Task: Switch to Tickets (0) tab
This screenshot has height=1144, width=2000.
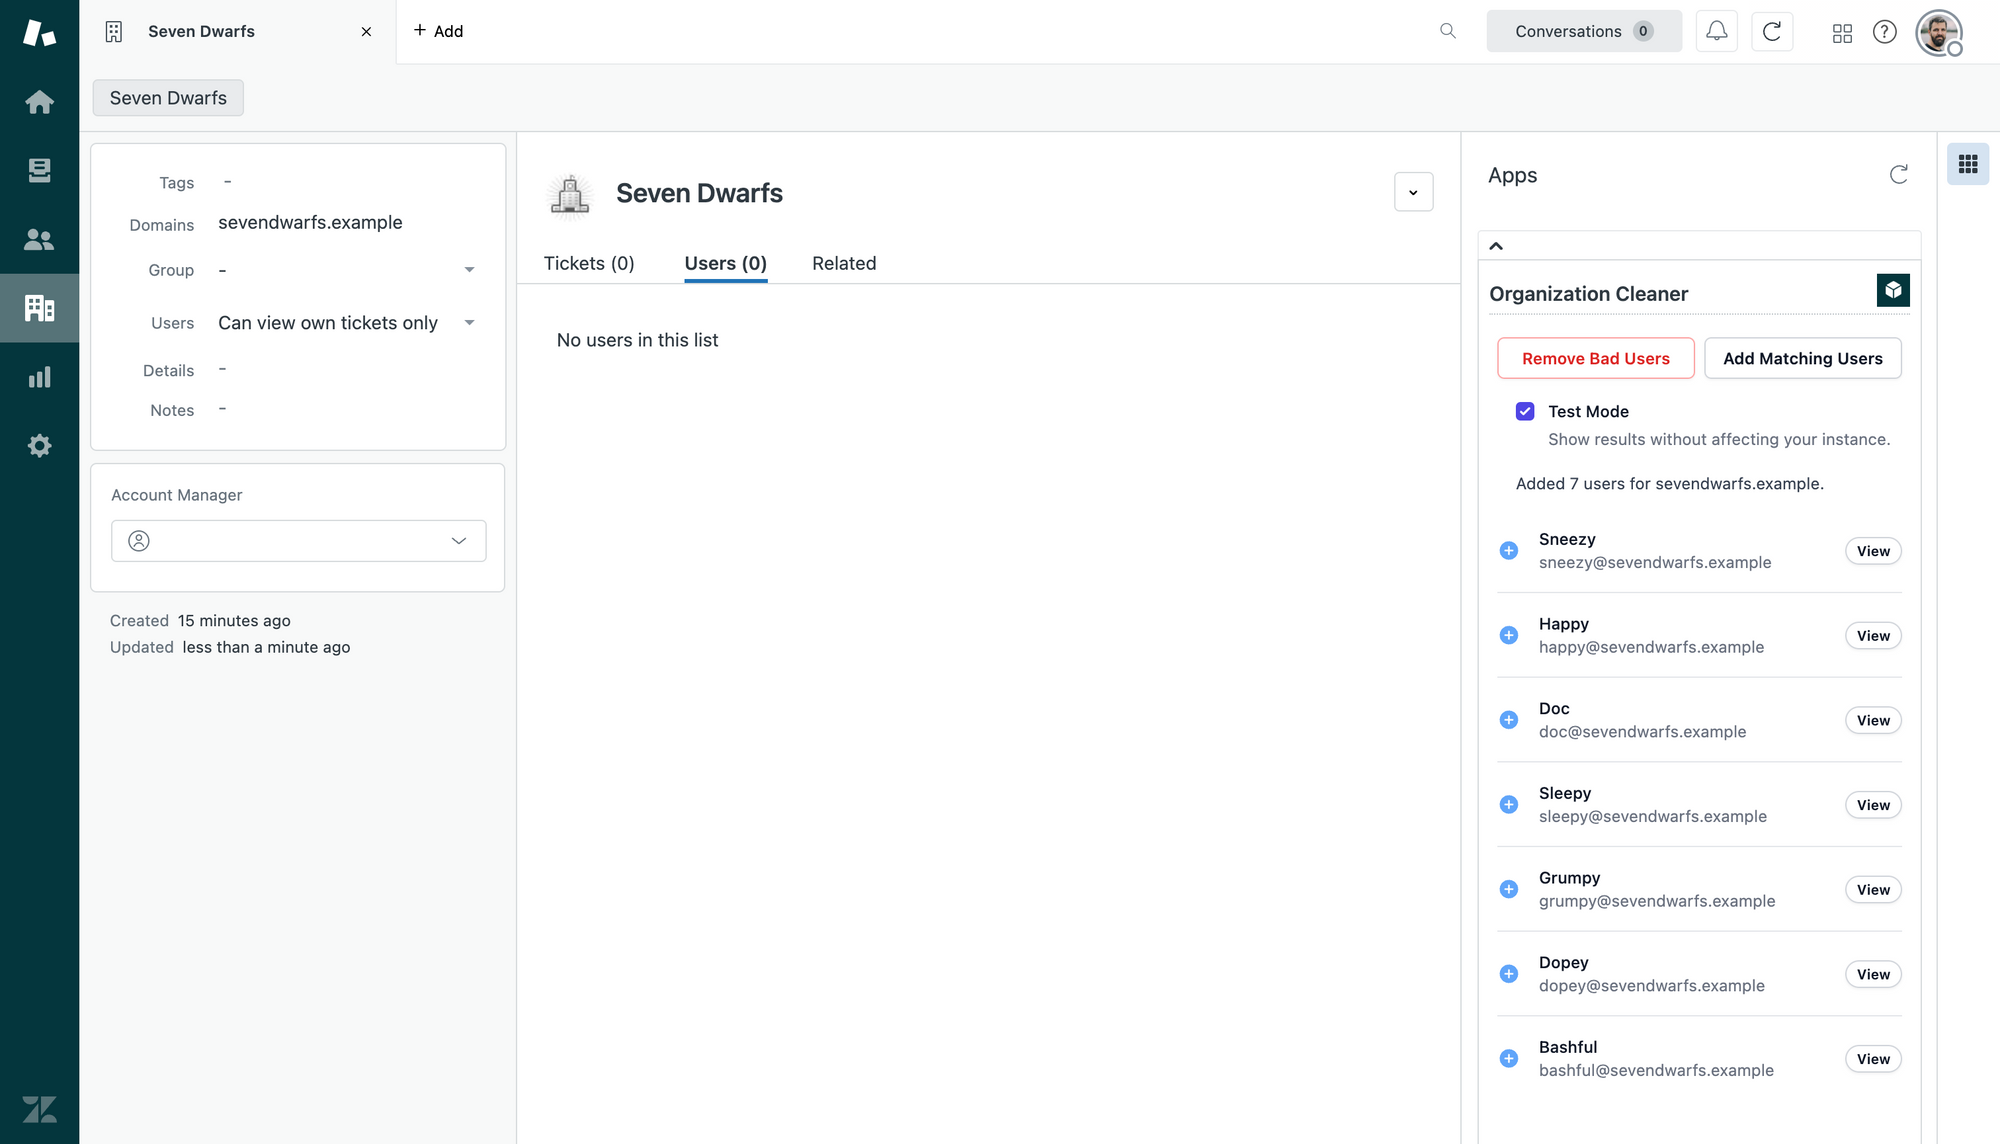Action: 589,263
